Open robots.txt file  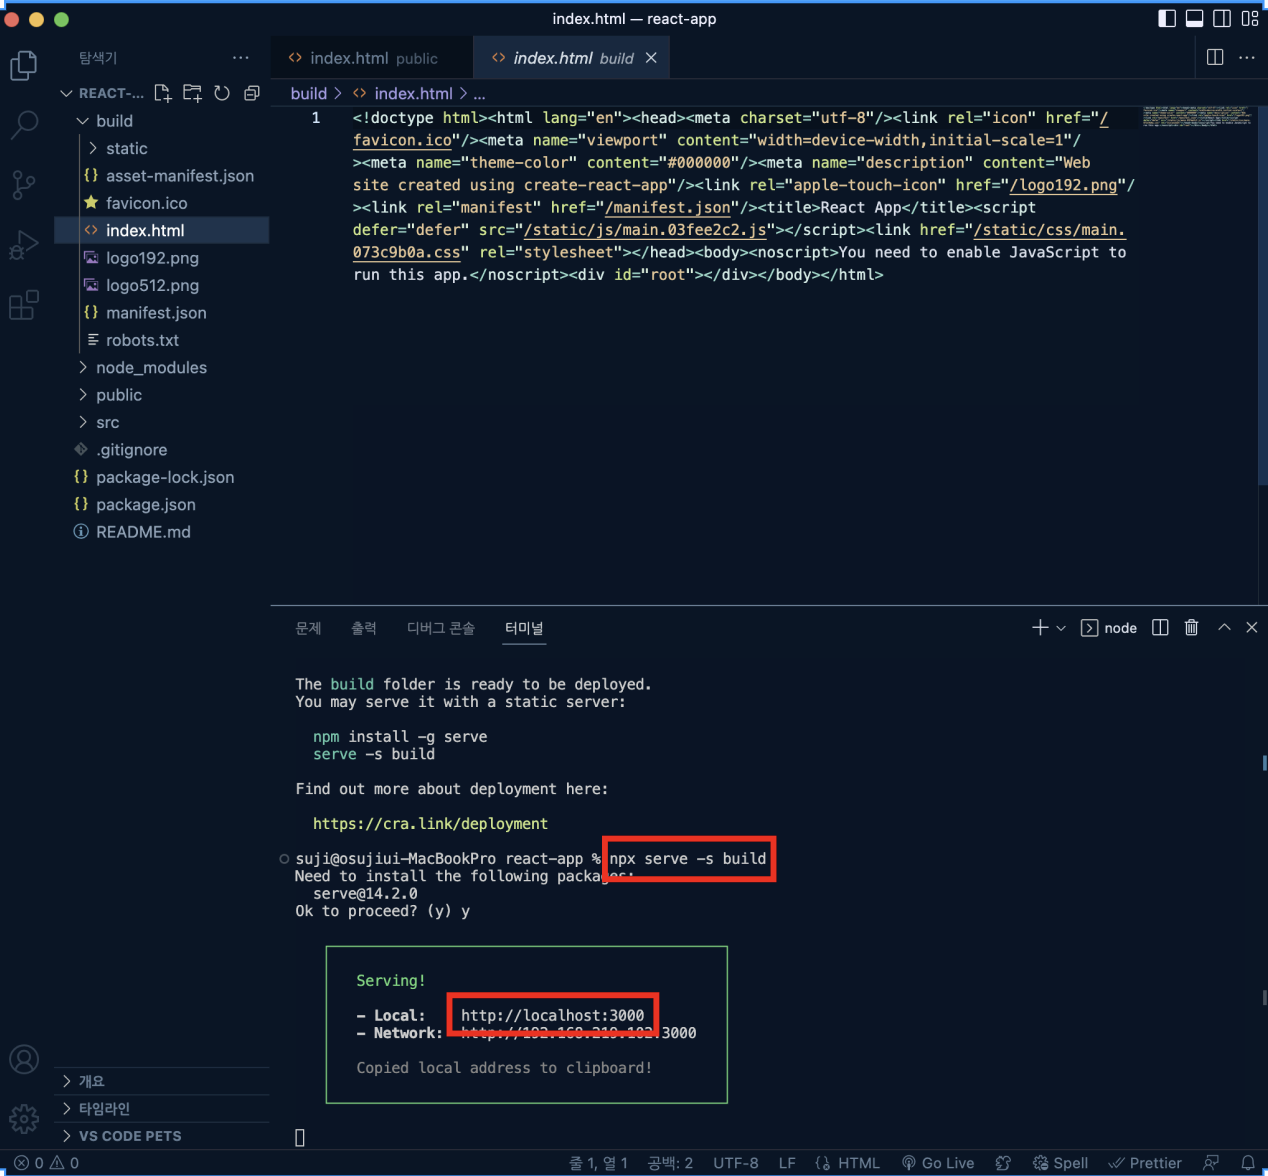pos(142,340)
